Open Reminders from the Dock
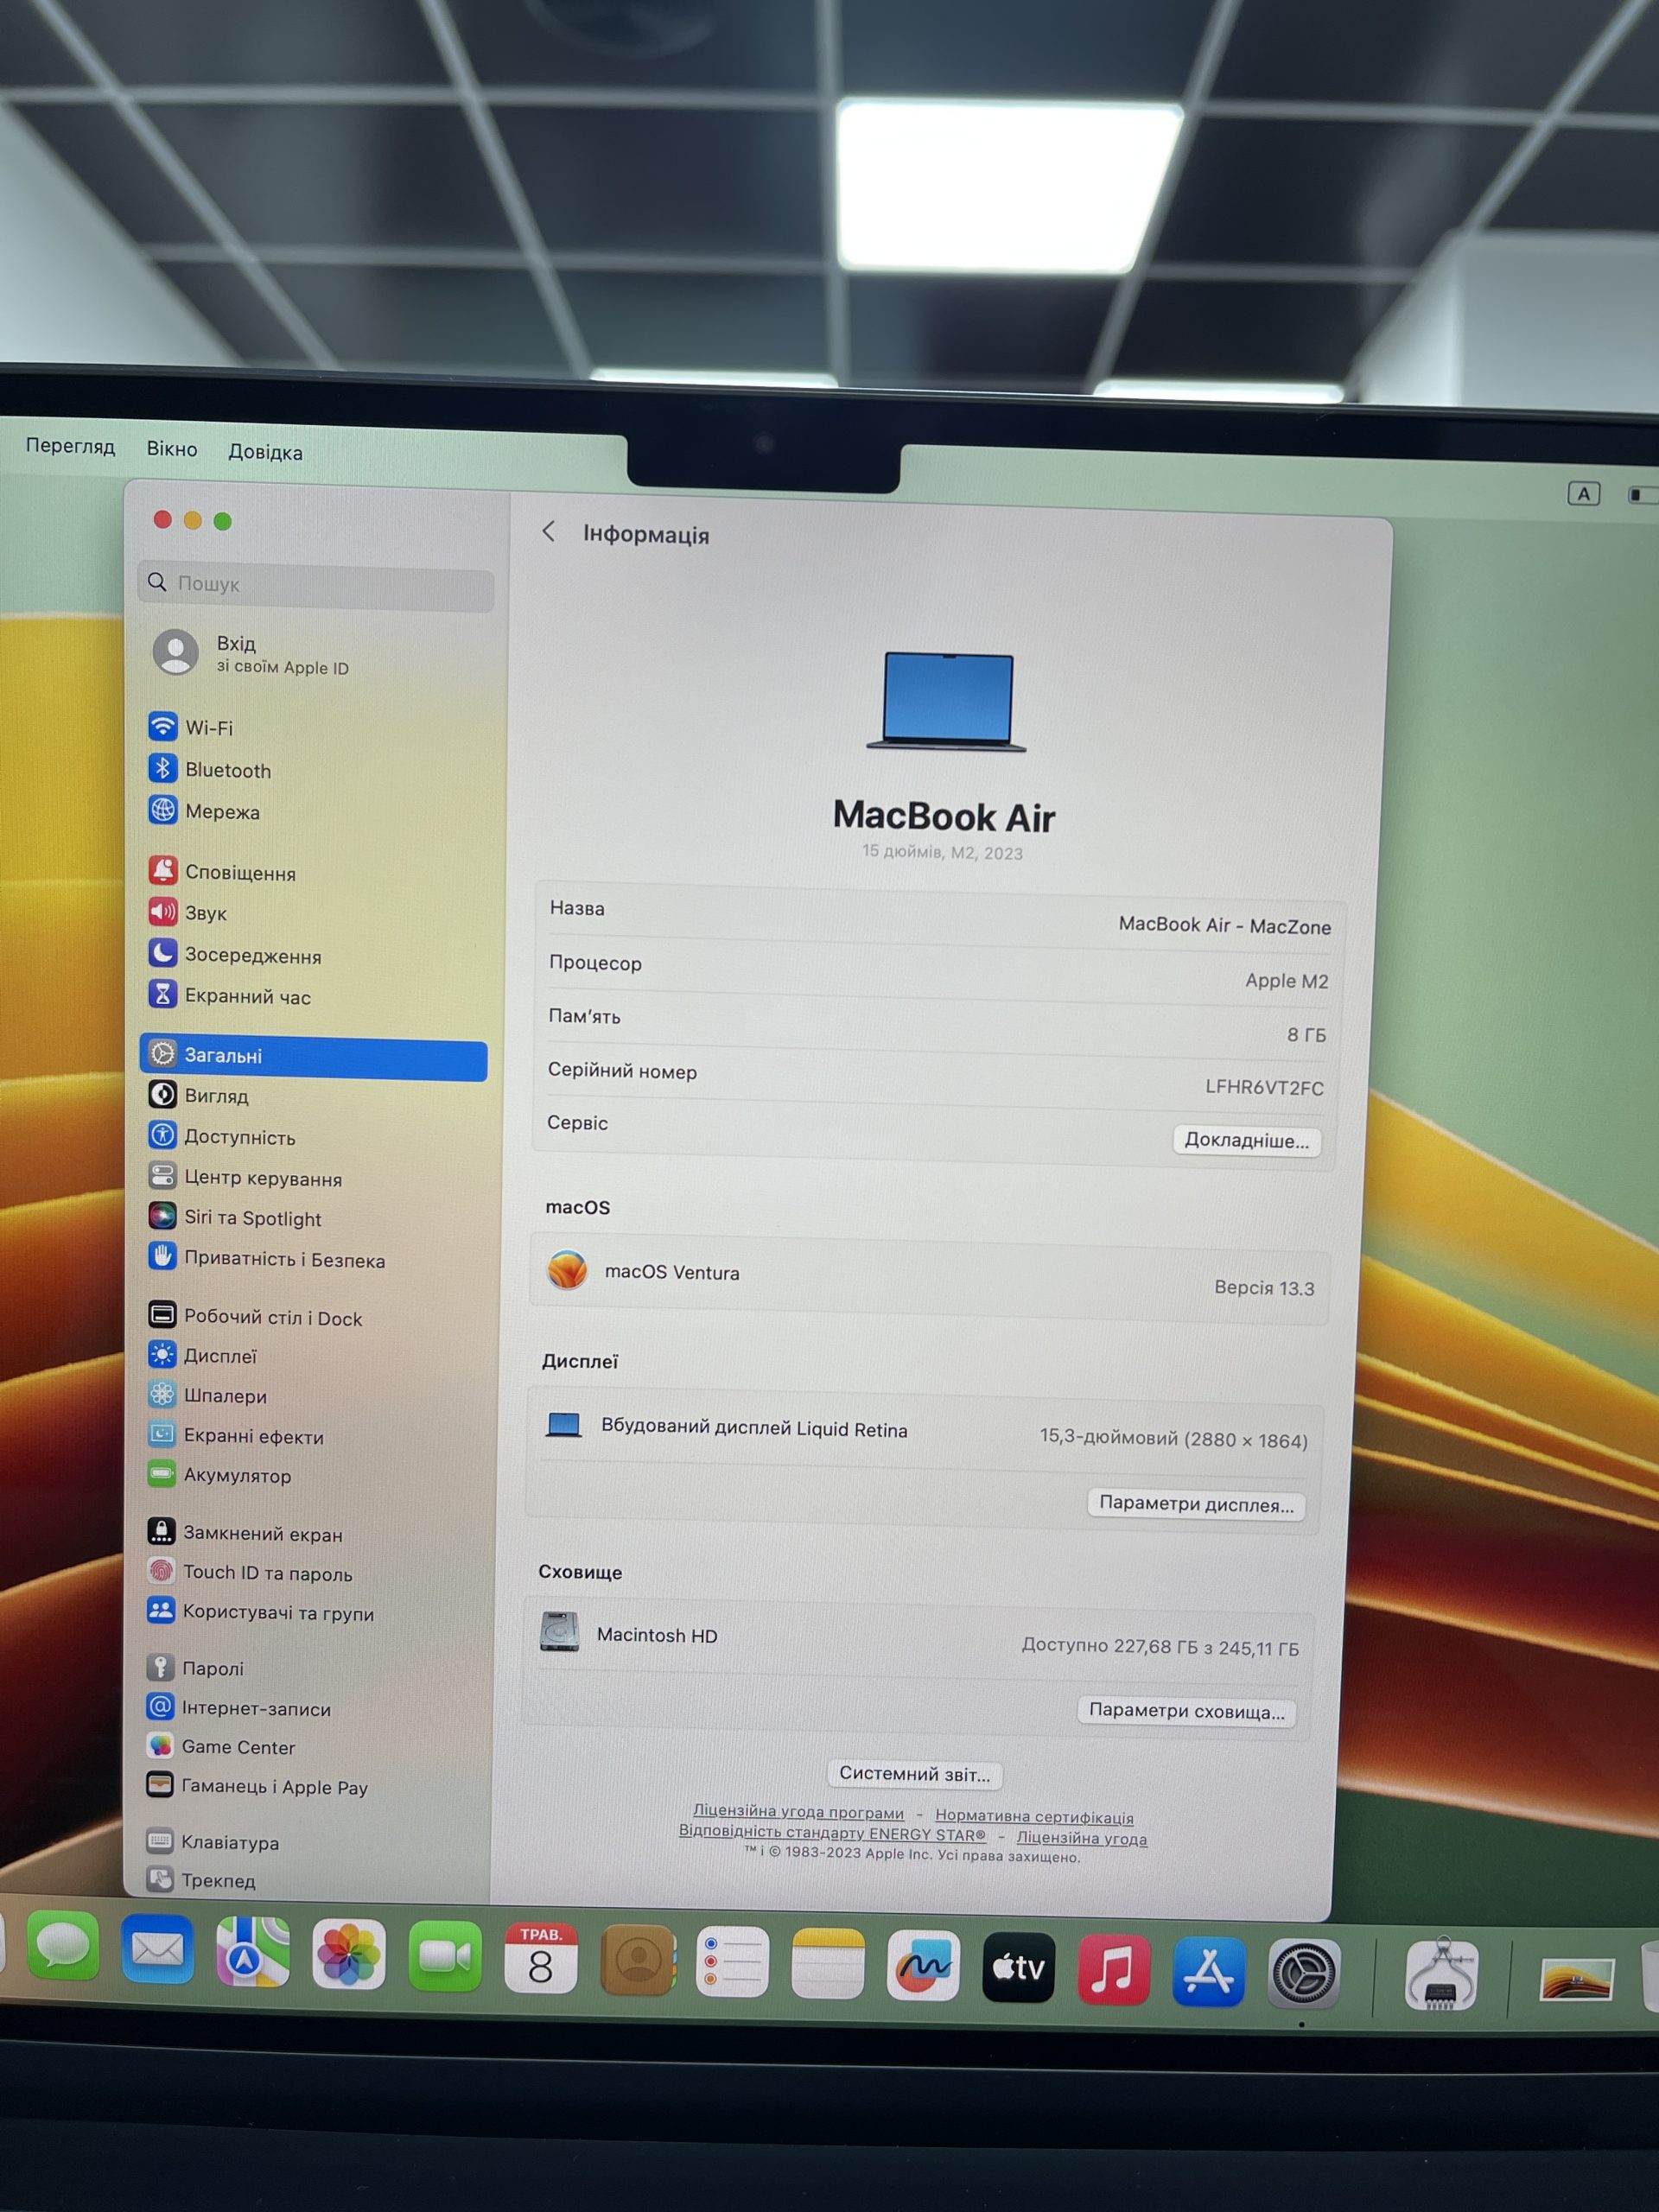 732,1962
